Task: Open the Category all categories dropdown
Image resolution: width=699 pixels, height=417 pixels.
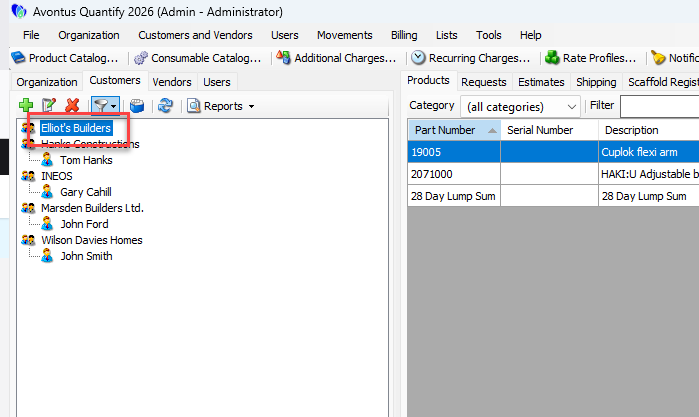Action: click(520, 107)
